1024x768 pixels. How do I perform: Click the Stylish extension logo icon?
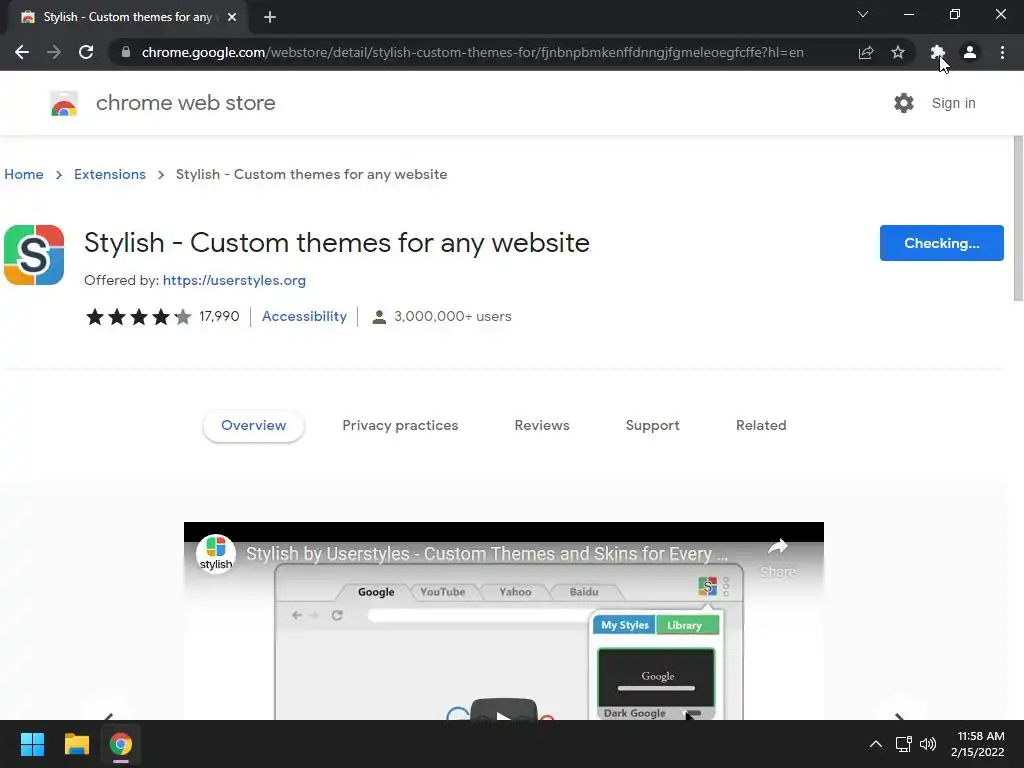click(x=34, y=255)
